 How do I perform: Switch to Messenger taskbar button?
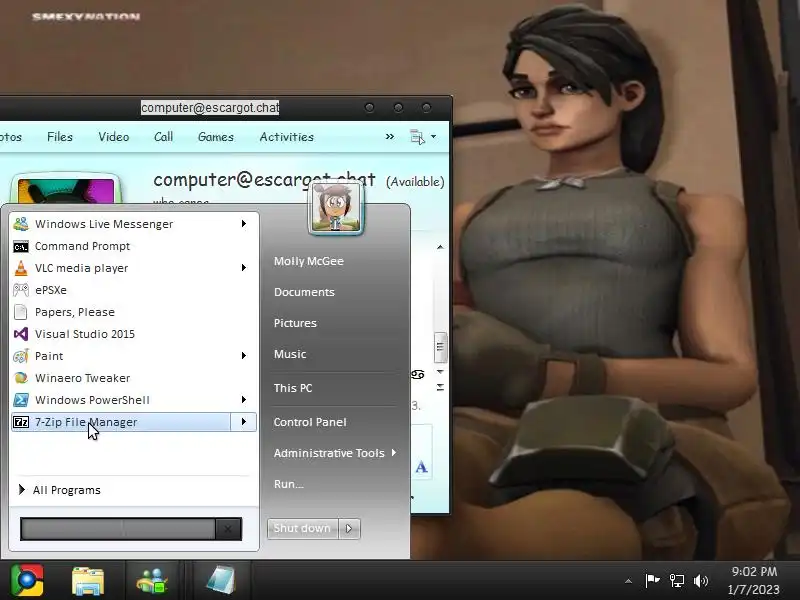[152, 581]
